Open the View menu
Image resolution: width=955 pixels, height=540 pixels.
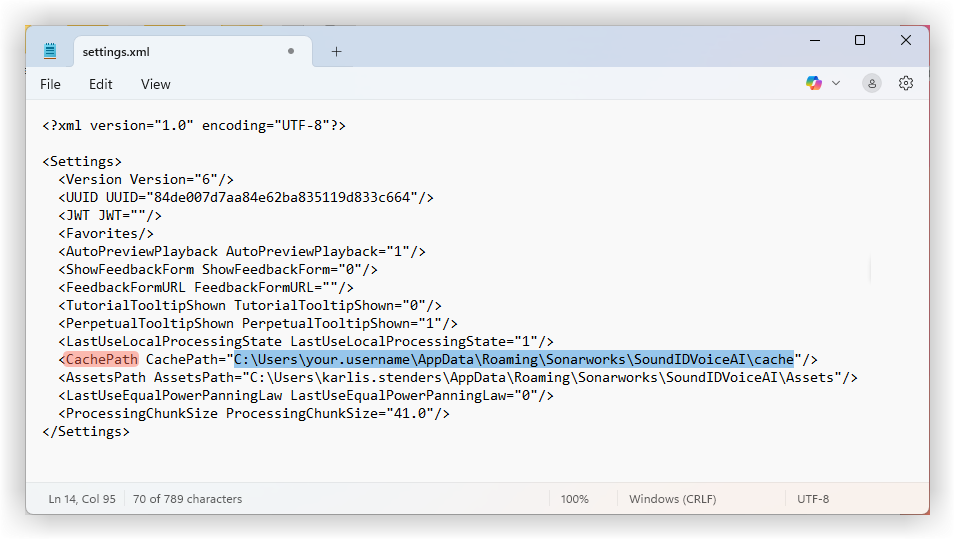156,85
